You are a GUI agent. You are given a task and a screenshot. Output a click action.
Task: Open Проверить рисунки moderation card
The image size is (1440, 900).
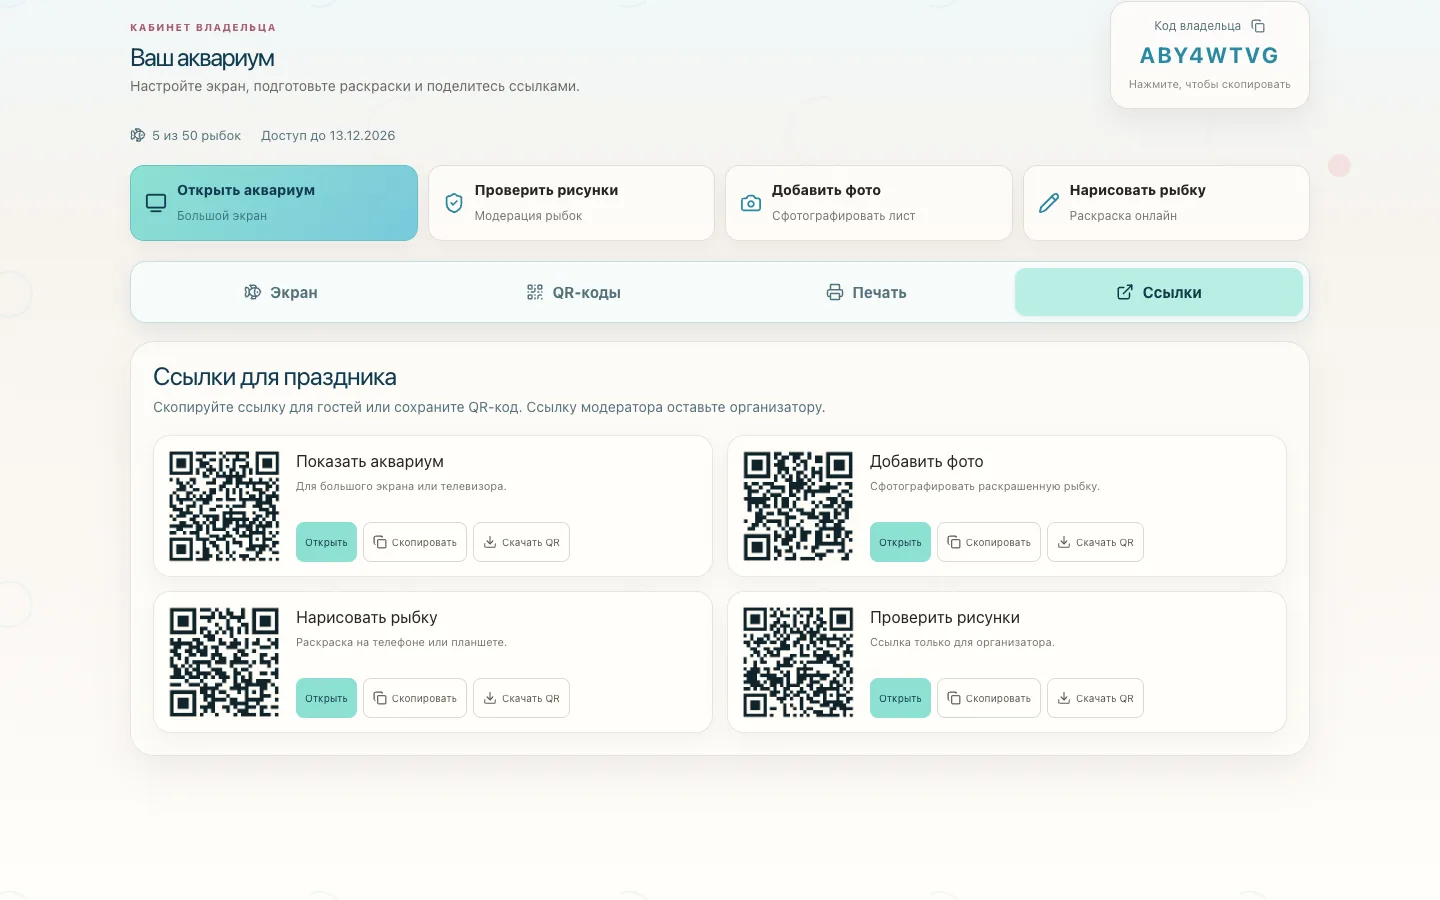[571, 203]
